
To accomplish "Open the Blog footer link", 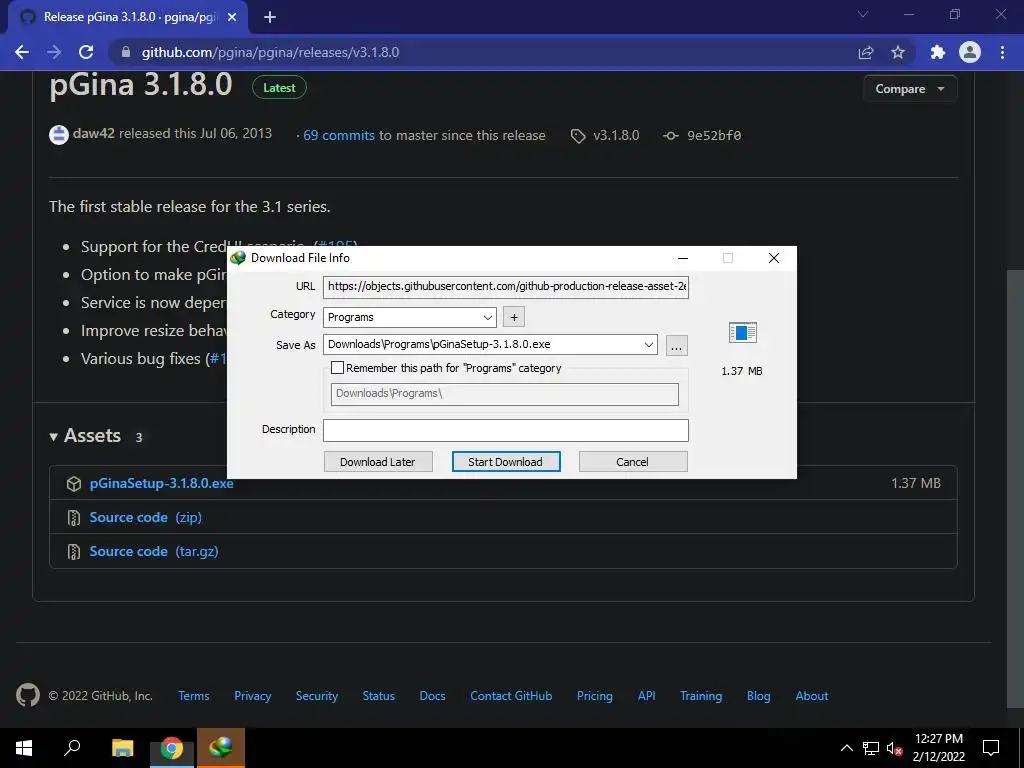I will (758, 696).
